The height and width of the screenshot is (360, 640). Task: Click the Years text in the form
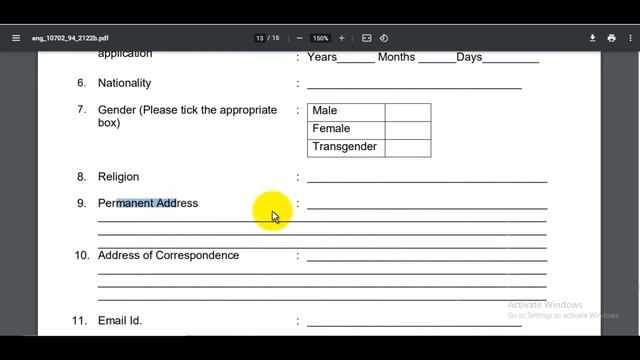tap(322, 57)
